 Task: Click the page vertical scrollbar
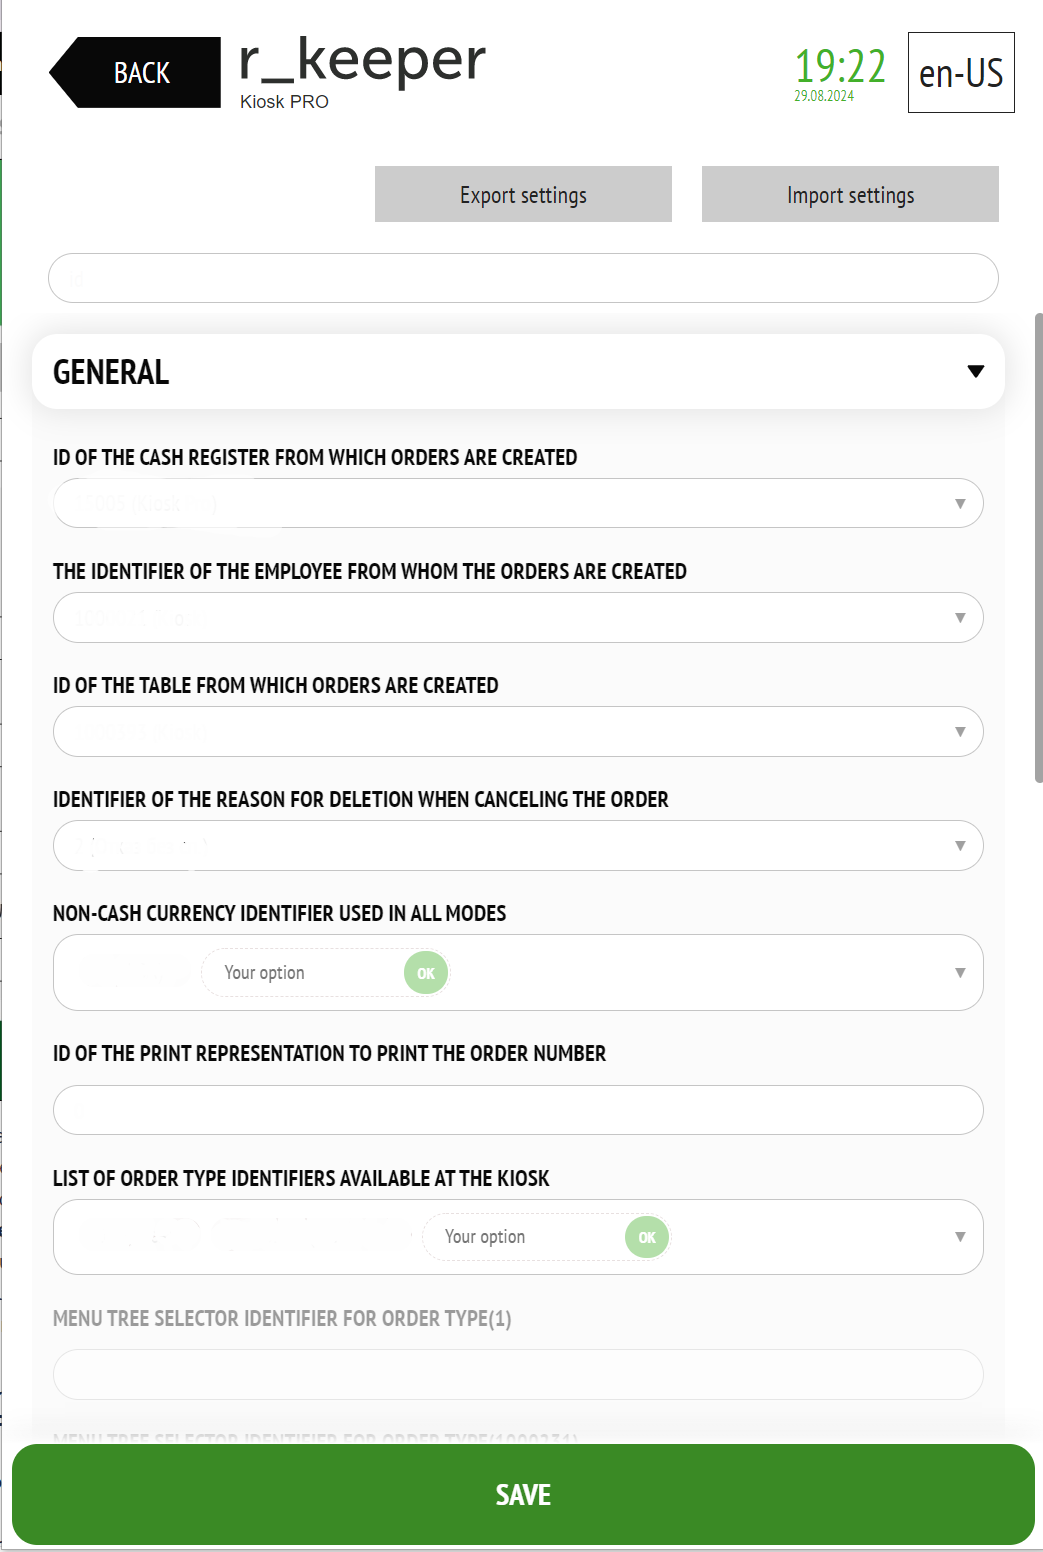(1038, 547)
